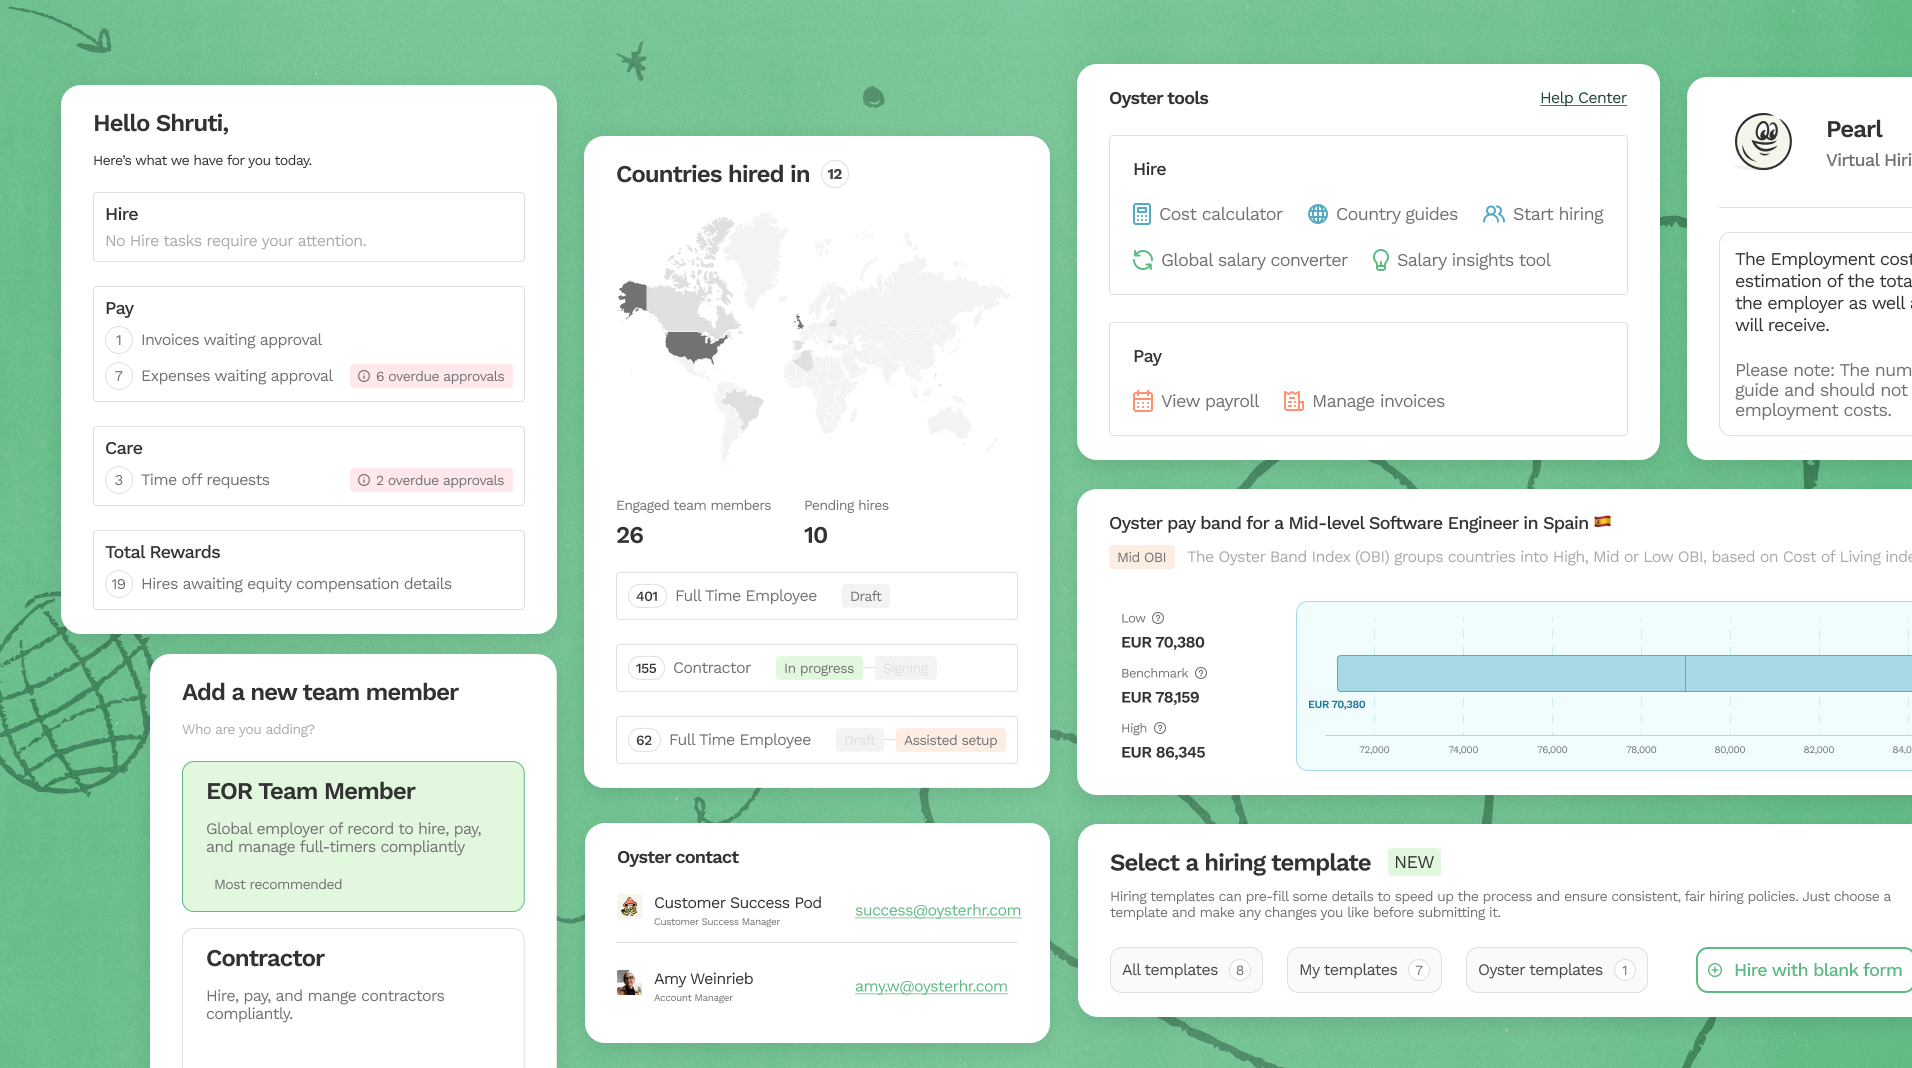
Task: Email amy.w@oysterhr.com
Action: [931, 986]
